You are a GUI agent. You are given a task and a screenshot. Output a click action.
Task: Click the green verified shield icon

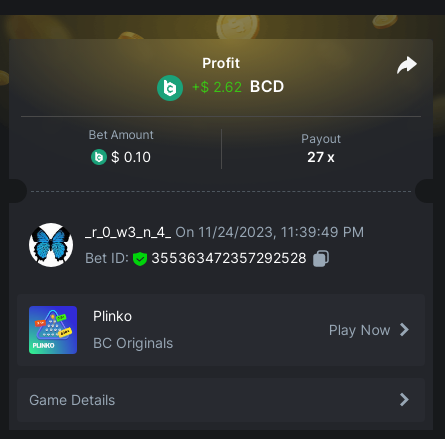point(140,259)
